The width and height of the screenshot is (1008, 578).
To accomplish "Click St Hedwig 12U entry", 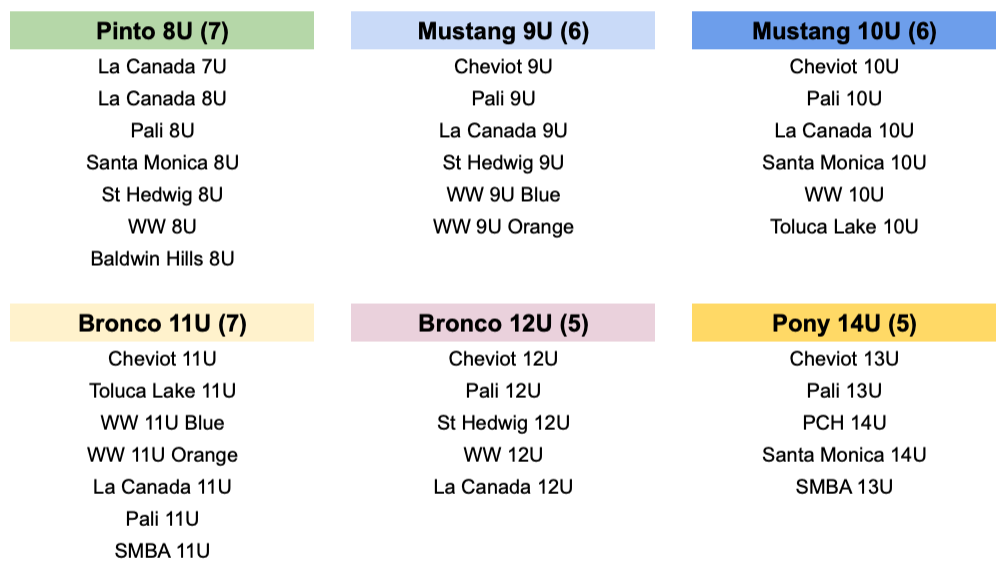I will (503, 423).
